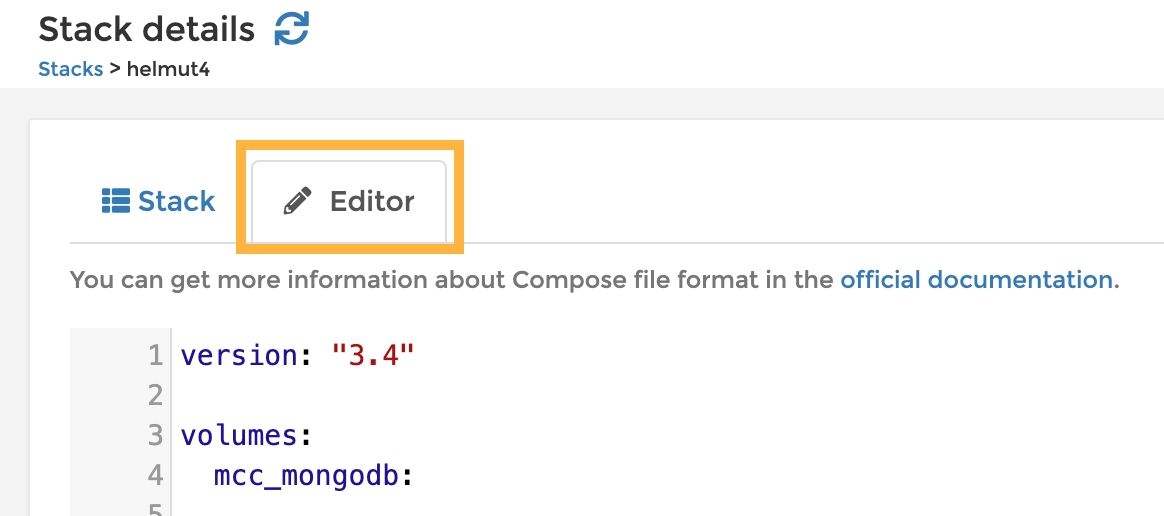This screenshot has width=1164, height=516.
Task: Place cursor on the version keyword
Action: pos(239,355)
